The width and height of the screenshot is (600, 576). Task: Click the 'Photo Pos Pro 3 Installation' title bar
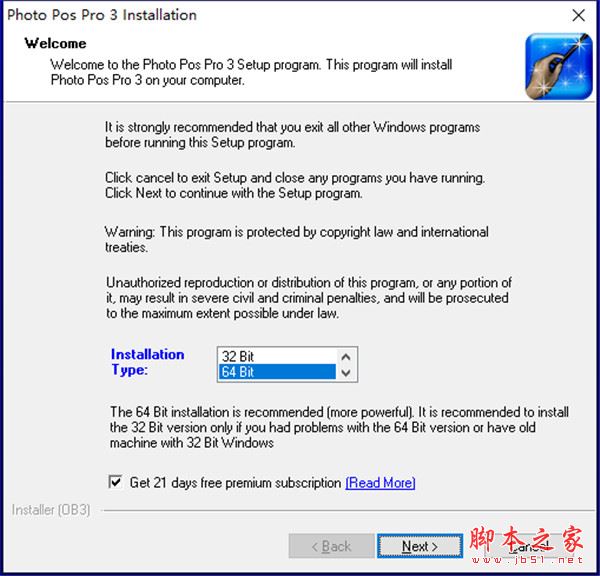[x=102, y=15]
